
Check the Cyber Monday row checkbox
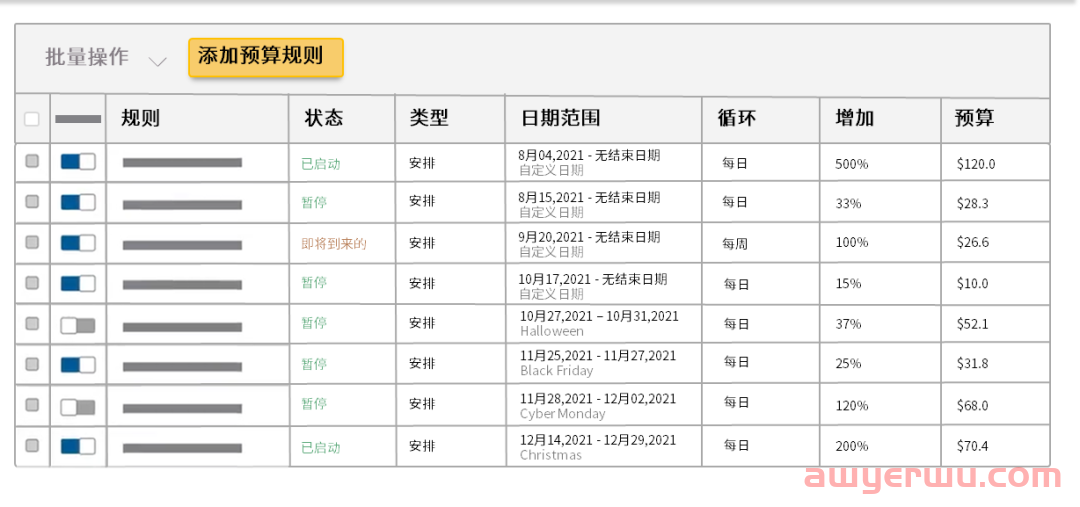tap(32, 405)
